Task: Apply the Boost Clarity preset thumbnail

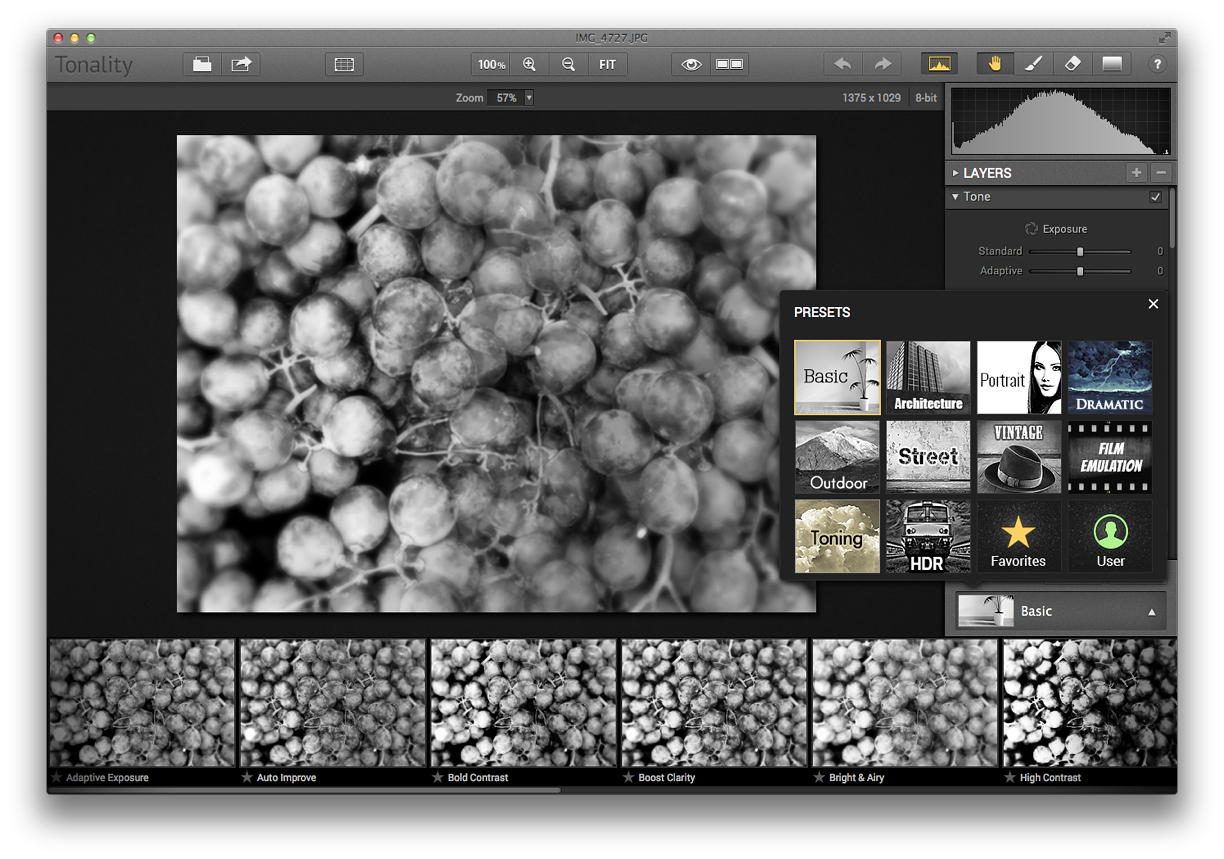Action: click(x=714, y=703)
